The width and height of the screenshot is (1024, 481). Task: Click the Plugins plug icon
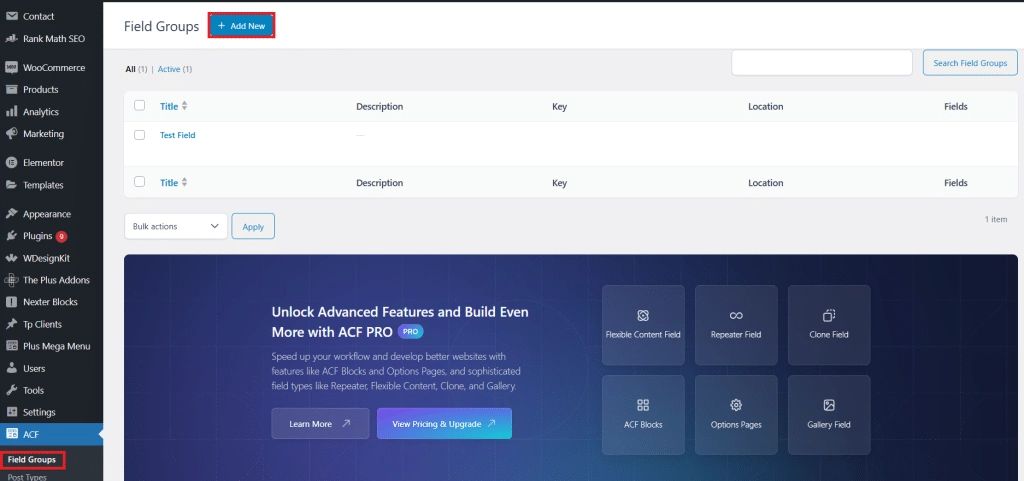click(x=11, y=236)
